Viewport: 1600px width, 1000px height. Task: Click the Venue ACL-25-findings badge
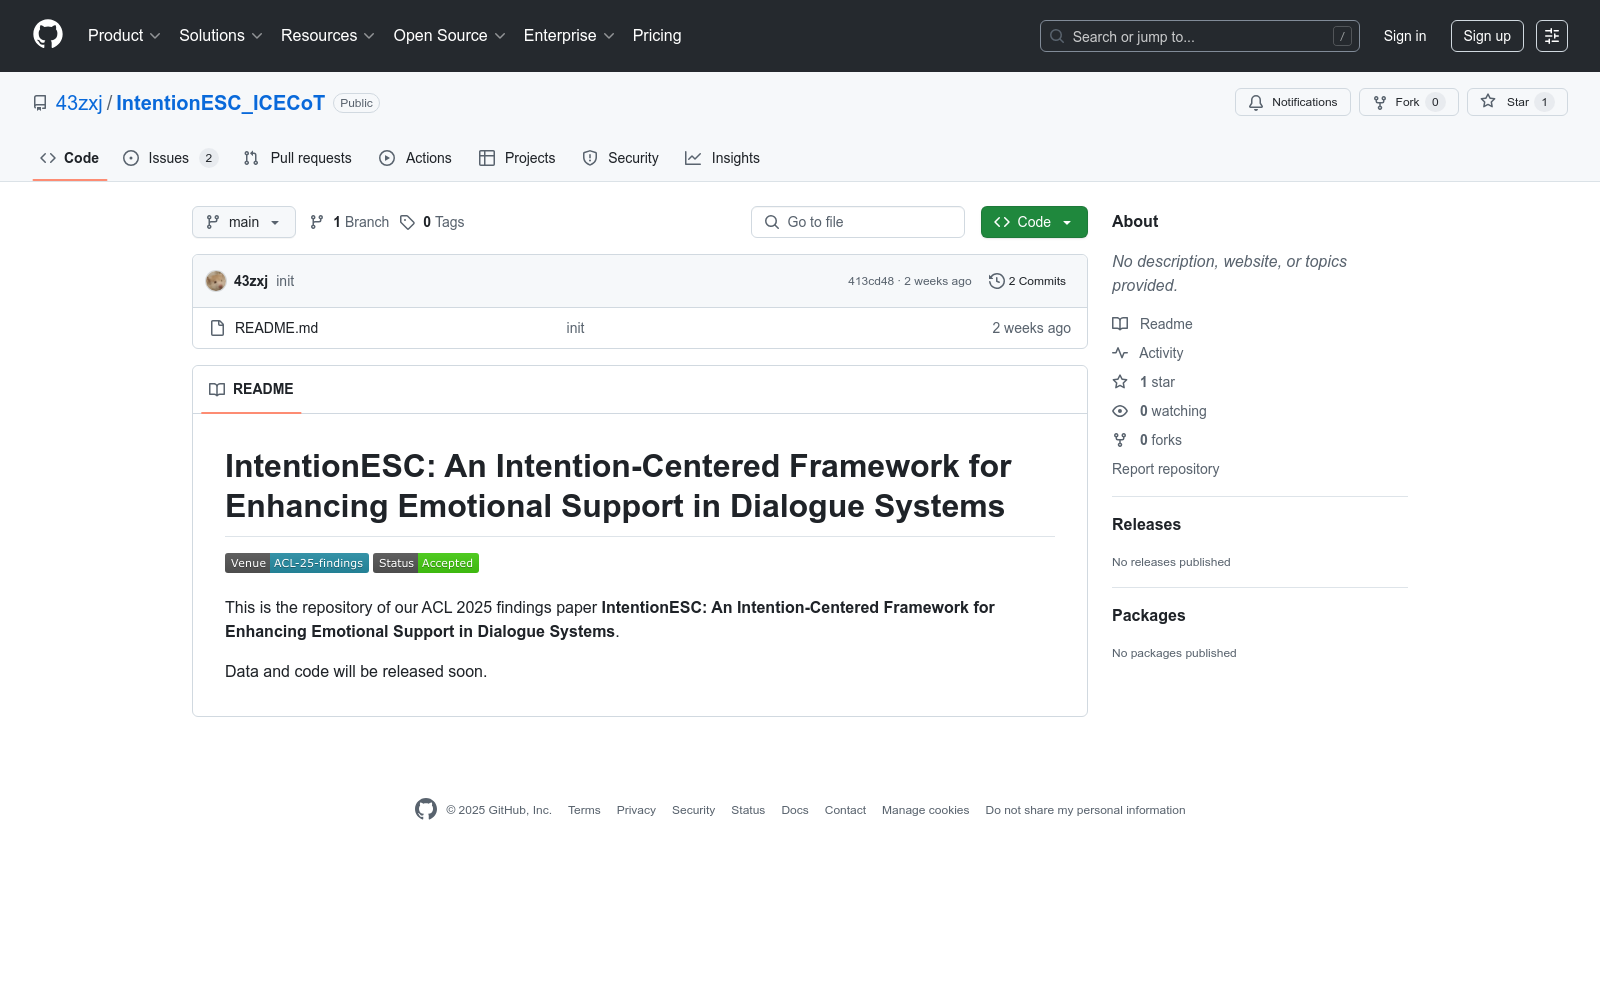(297, 563)
